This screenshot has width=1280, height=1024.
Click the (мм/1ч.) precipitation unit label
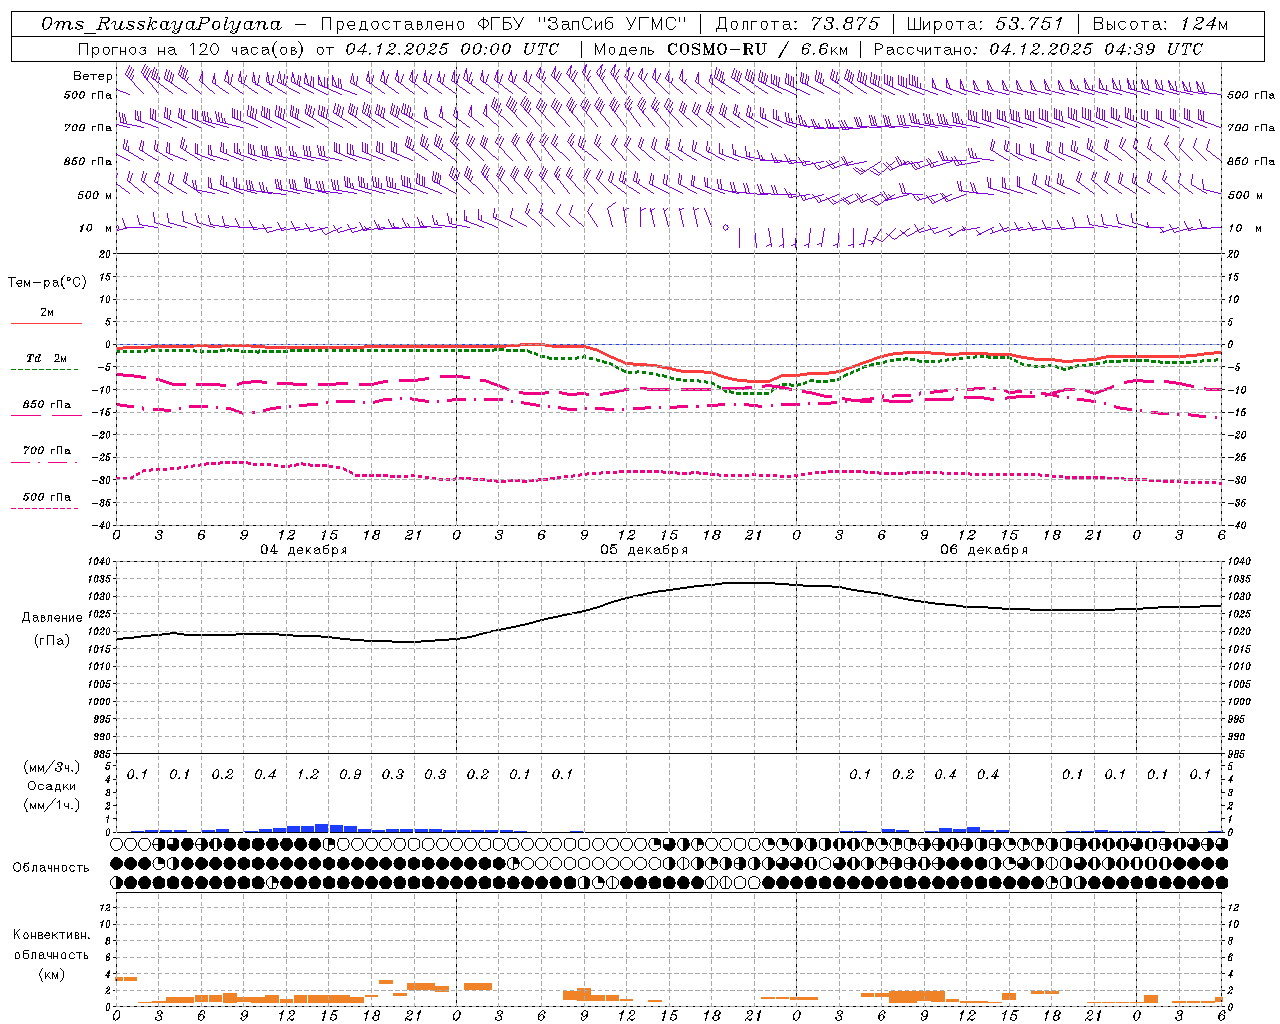point(51,805)
